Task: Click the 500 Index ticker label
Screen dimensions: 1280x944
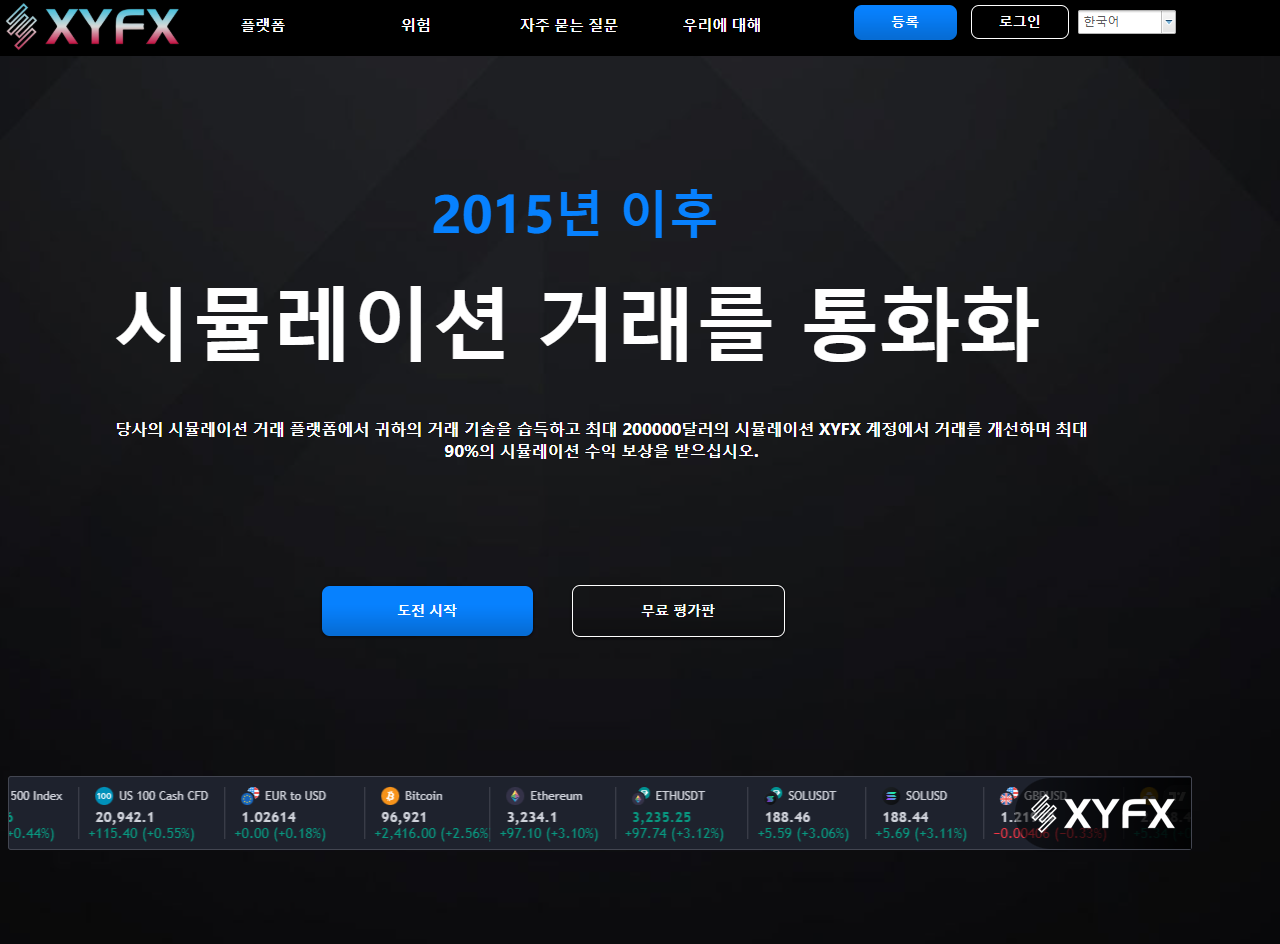Action: point(36,796)
